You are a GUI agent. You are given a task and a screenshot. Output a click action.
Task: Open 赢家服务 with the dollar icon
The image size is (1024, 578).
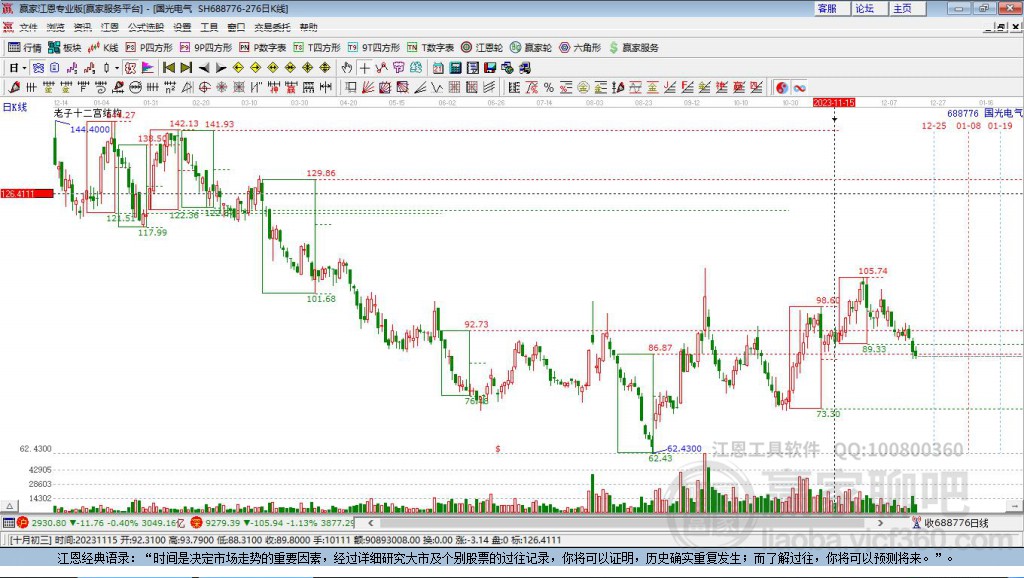tap(634, 48)
